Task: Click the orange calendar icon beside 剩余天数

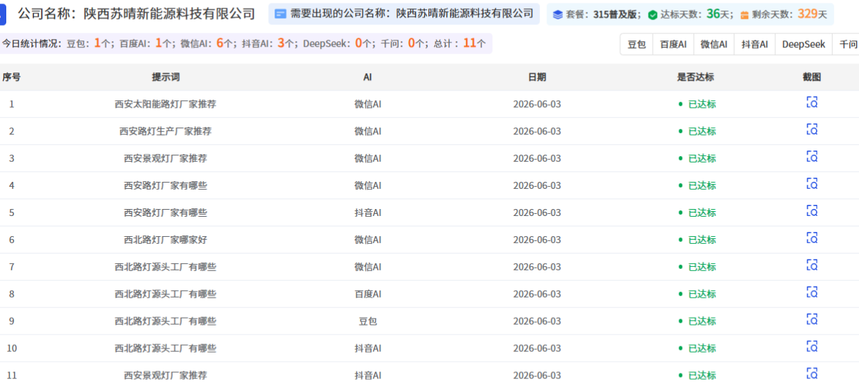Action: pyautogui.click(x=745, y=15)
